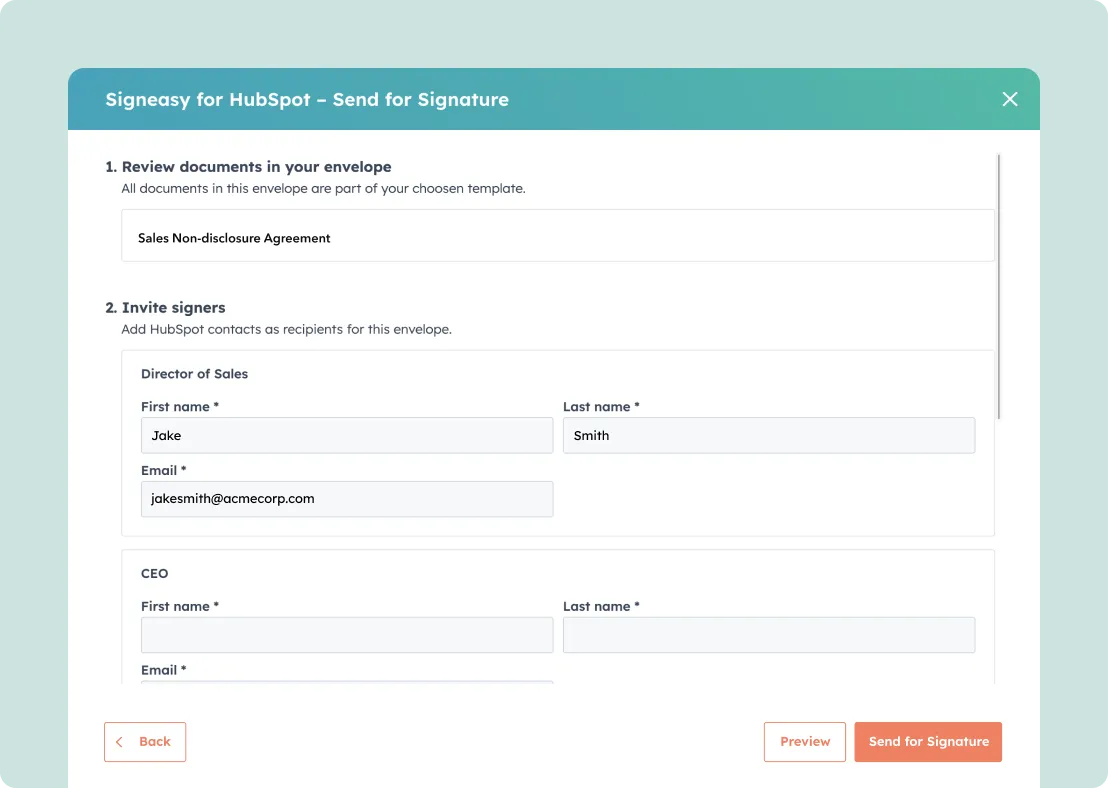Click the chevron arrow inside the Back button
Screen dimensions: 1108x788
click(x=119, y=741)
